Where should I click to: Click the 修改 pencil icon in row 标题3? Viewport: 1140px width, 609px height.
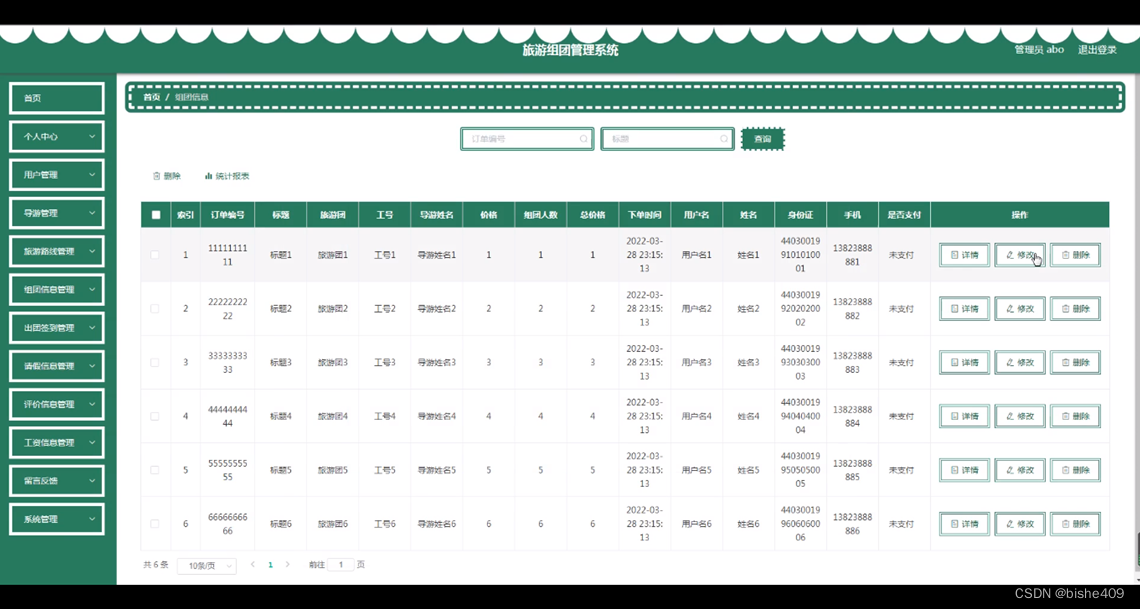[1010, 363]
